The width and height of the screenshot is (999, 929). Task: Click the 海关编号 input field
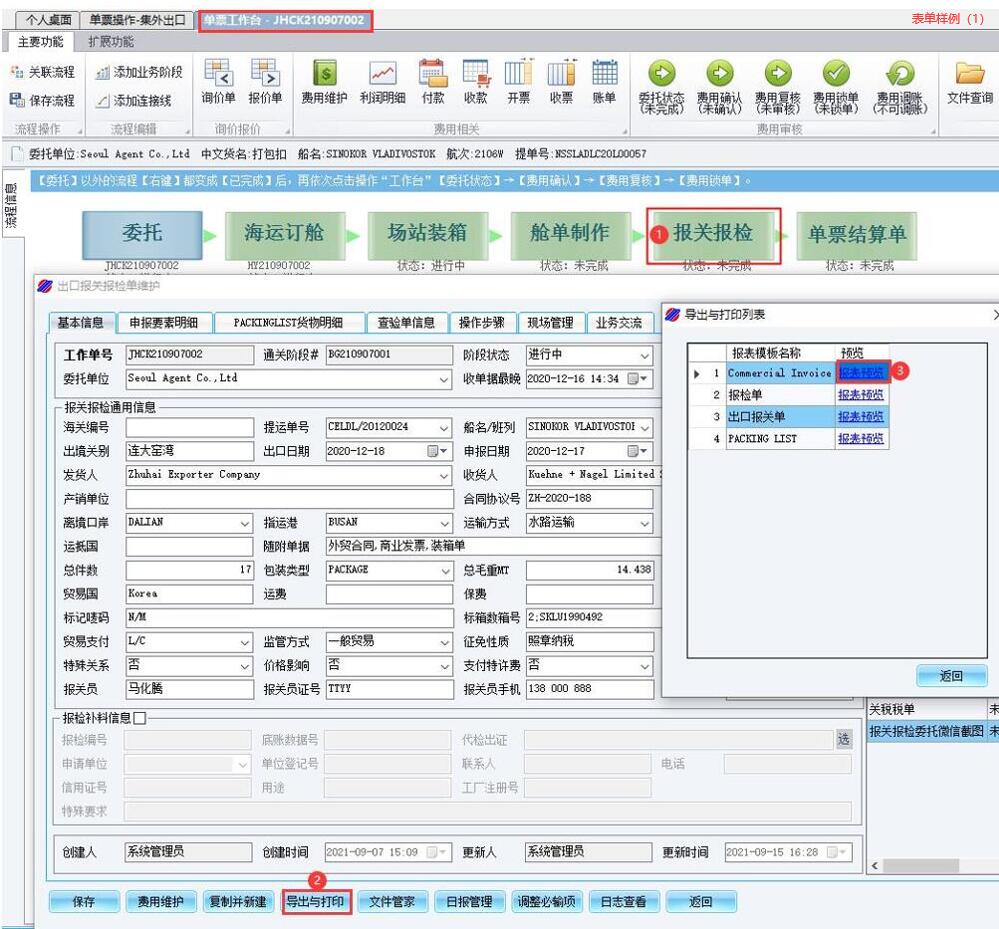[188, 428]
